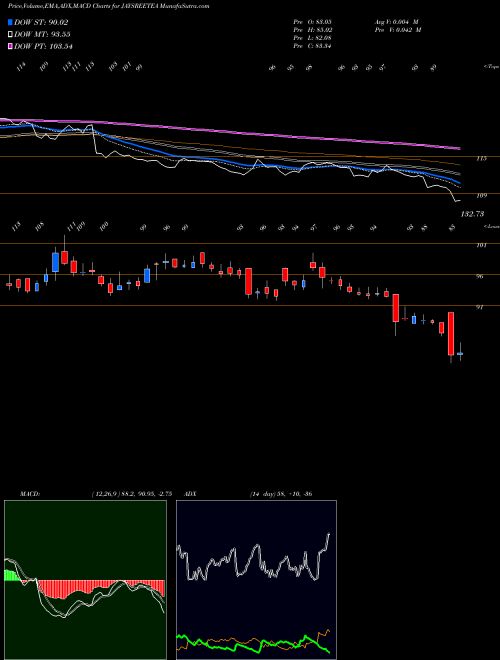Select the DOW MT: 93.55 legend label

(42, 35)
